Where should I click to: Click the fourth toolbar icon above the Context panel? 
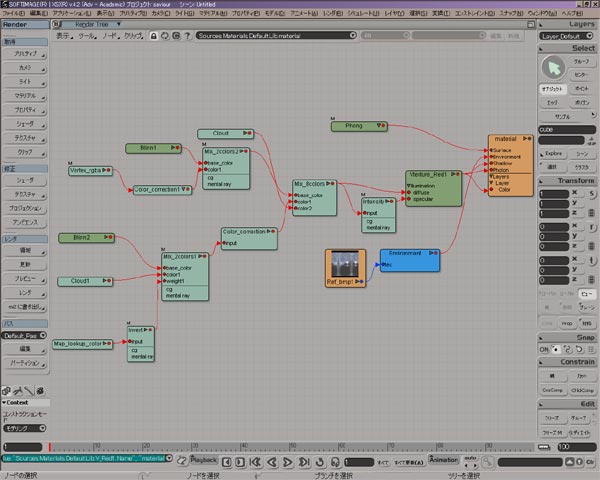(x=40, y=390)
